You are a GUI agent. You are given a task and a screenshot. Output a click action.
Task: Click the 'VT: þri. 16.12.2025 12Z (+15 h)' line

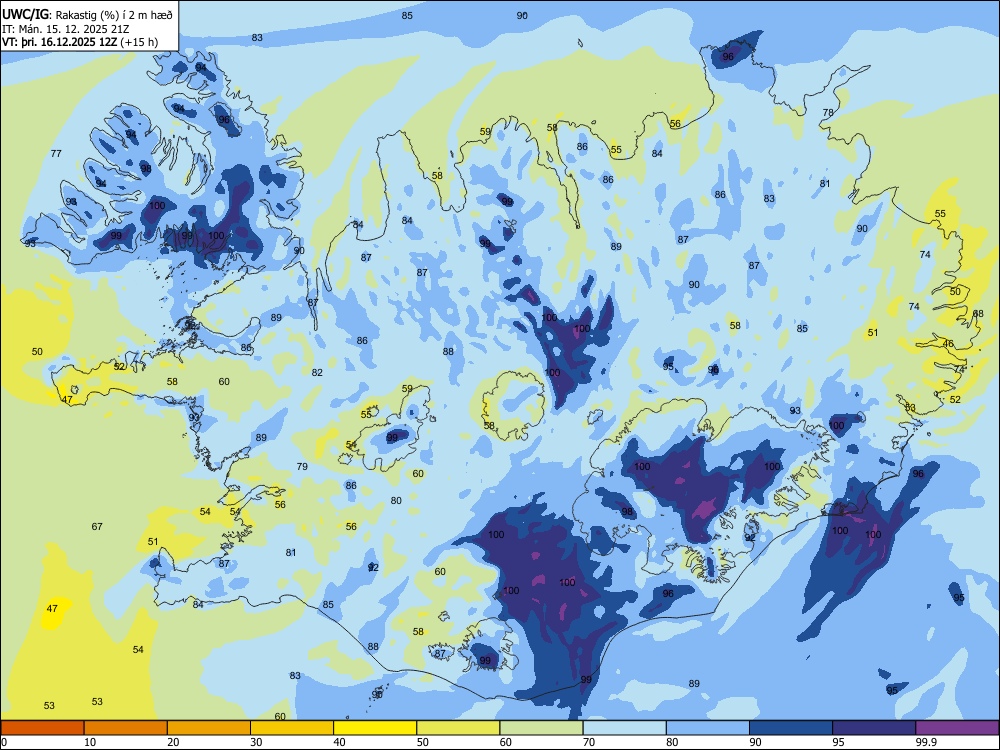click(80, 42)
